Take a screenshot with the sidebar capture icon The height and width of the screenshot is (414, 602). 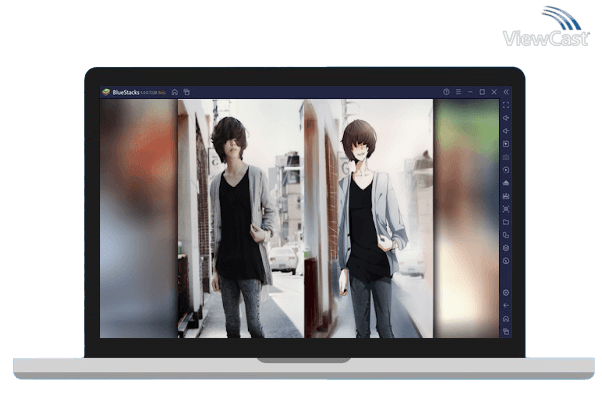pyautogui.click(x=506, y=209)
